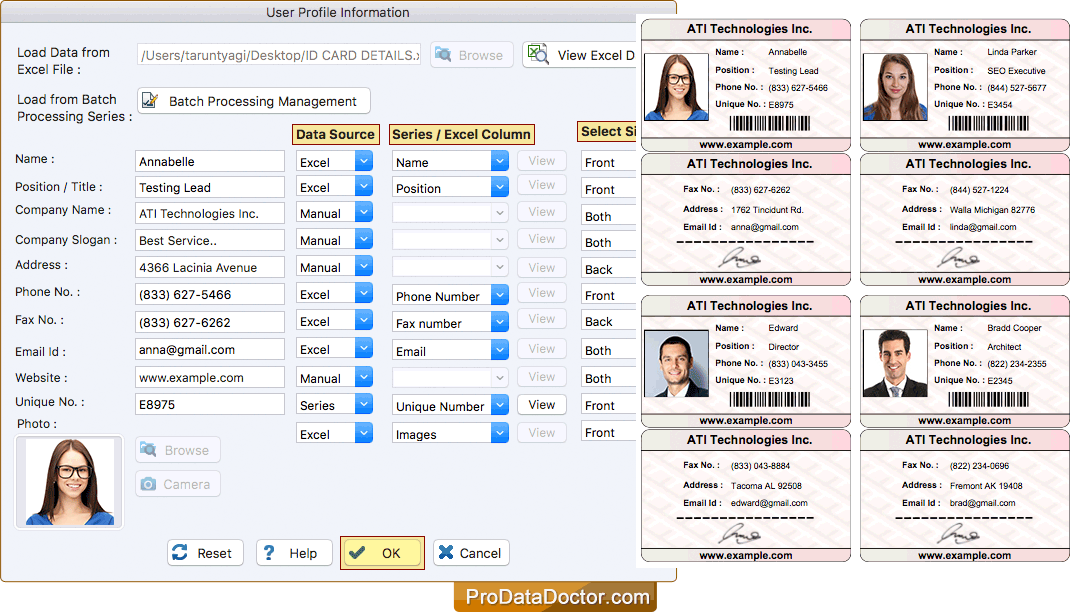Click the Address field with 4366 Lacinia Avenue
The height and width of the screenshot is (612, 1074).
210,267
